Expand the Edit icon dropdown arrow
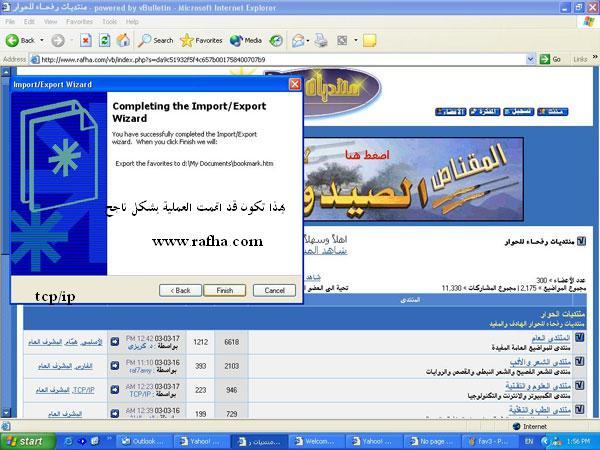 click(355, 40)
